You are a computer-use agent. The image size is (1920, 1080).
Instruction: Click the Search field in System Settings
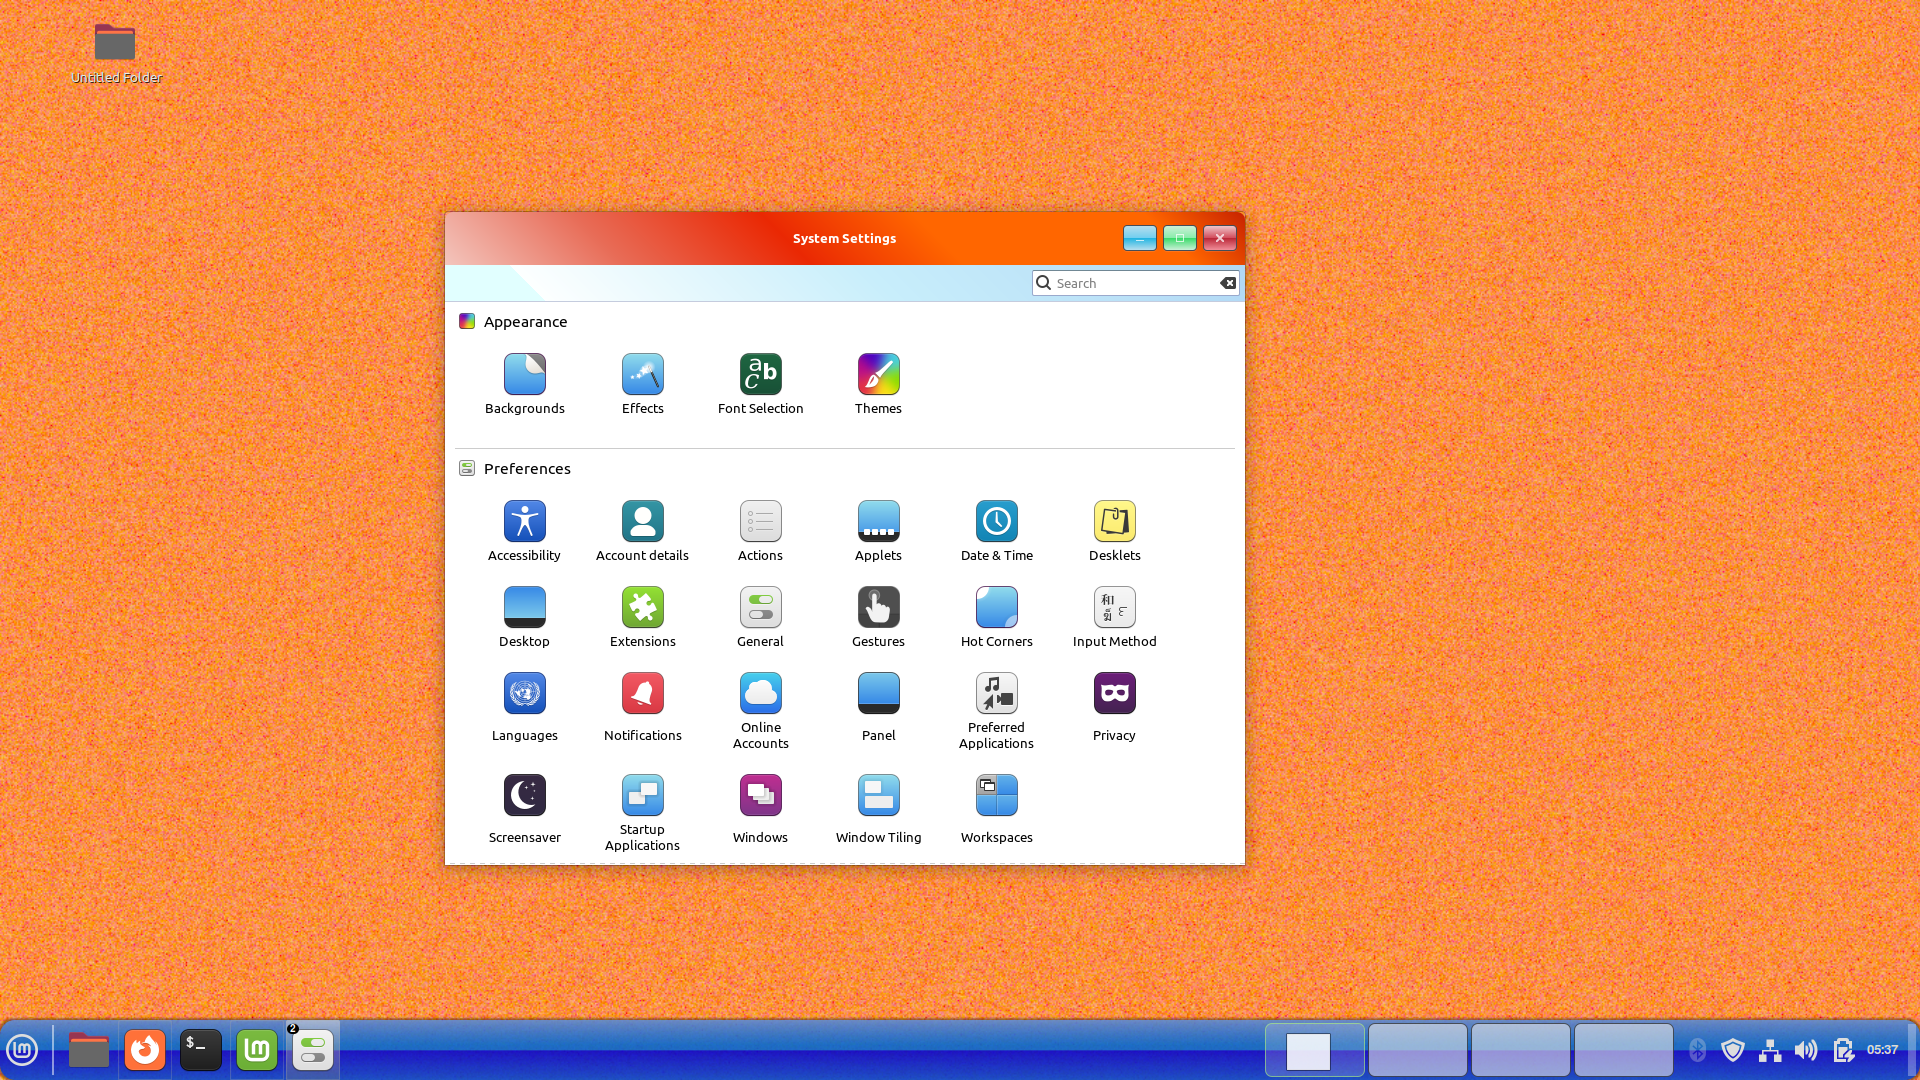[1135, 283]
